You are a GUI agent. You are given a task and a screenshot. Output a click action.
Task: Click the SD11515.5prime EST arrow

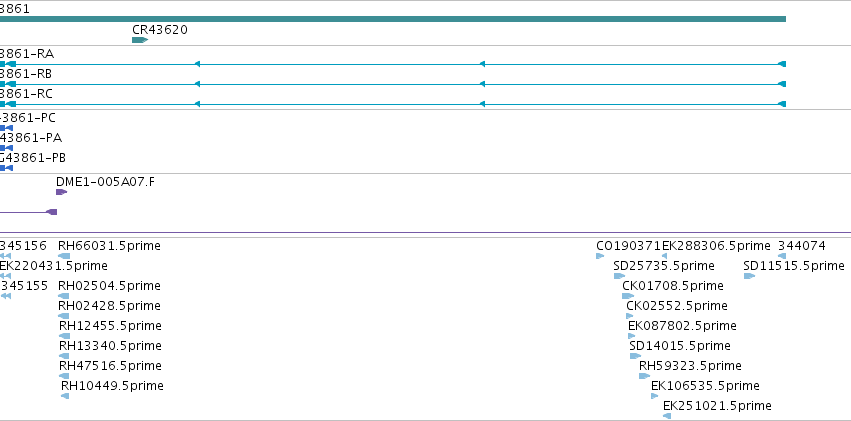click(750, 276)
